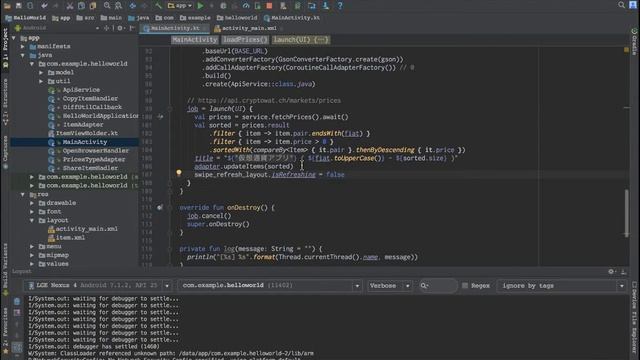
Task: Click the Logcat search input field
Action: pyautogui.click(x=438, y=286)
